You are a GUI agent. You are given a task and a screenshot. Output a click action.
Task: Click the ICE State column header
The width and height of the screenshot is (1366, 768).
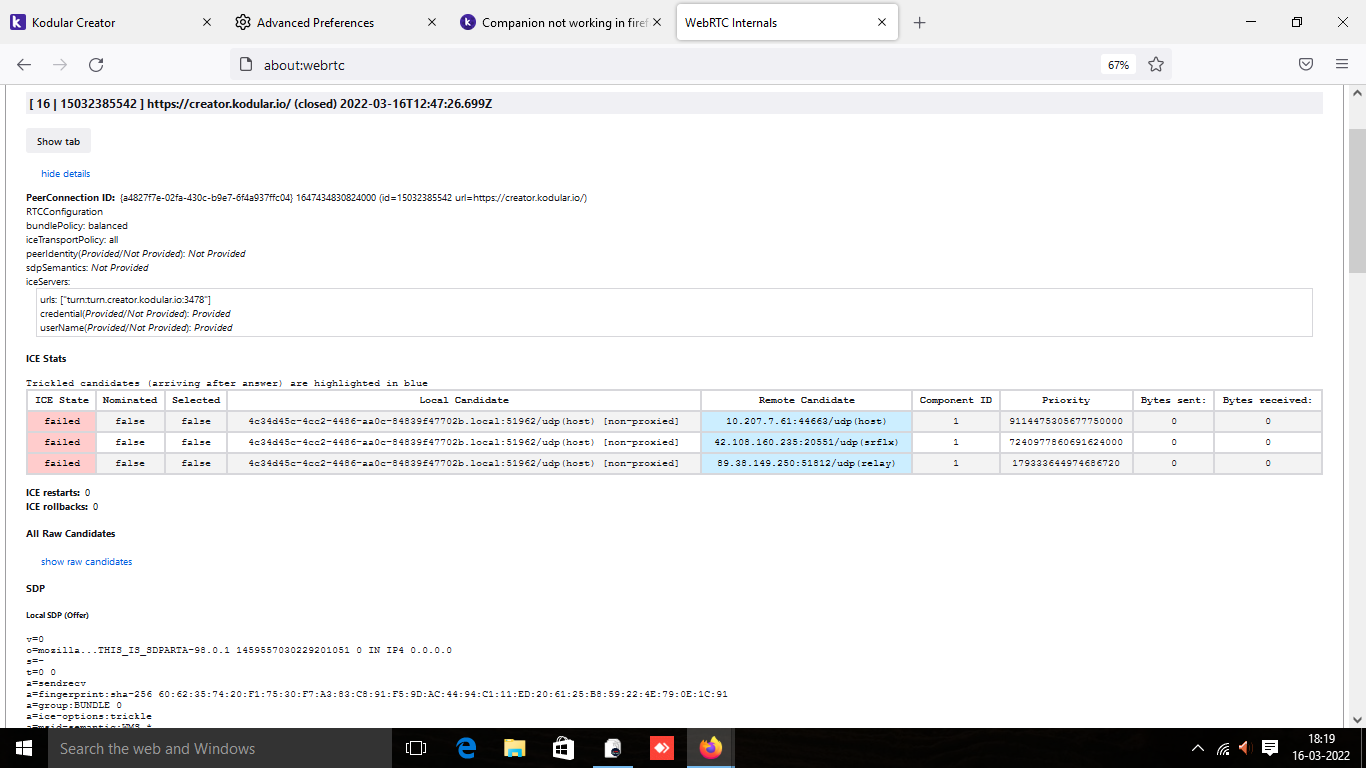pos(62,400)
